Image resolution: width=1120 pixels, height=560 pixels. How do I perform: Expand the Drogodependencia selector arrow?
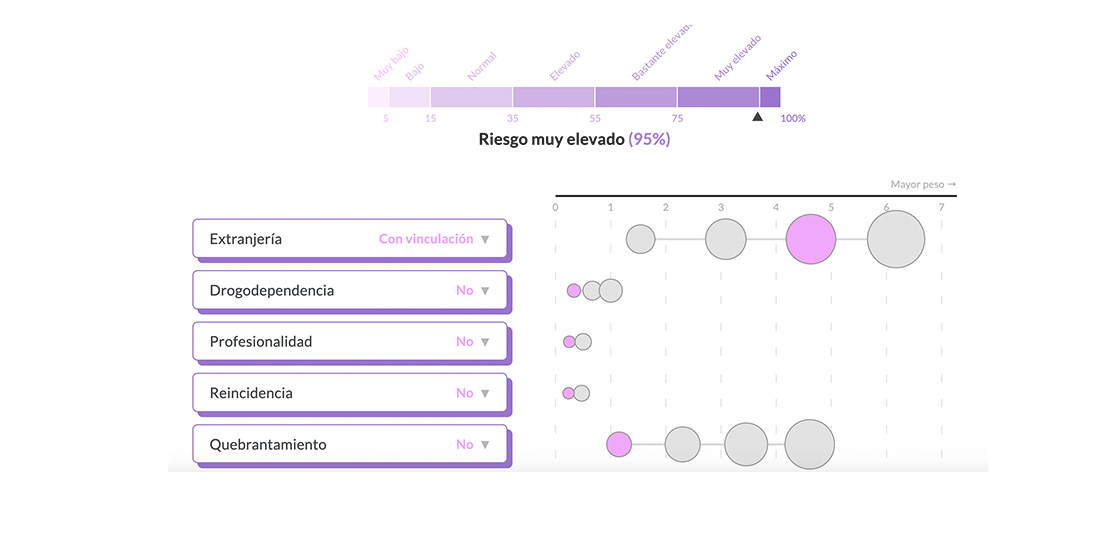485,291
